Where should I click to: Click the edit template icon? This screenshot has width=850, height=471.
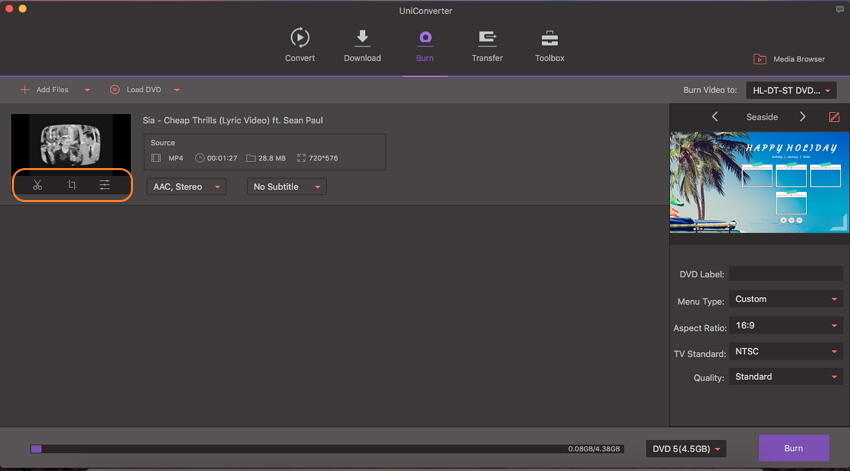tap(834, 117)
